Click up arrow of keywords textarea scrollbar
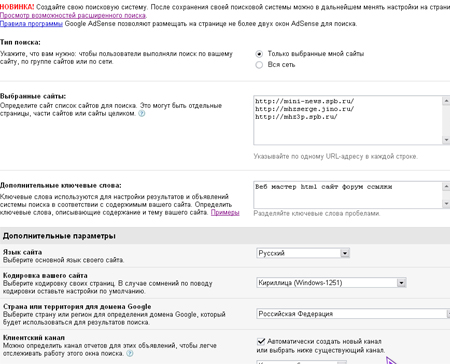 446,186
